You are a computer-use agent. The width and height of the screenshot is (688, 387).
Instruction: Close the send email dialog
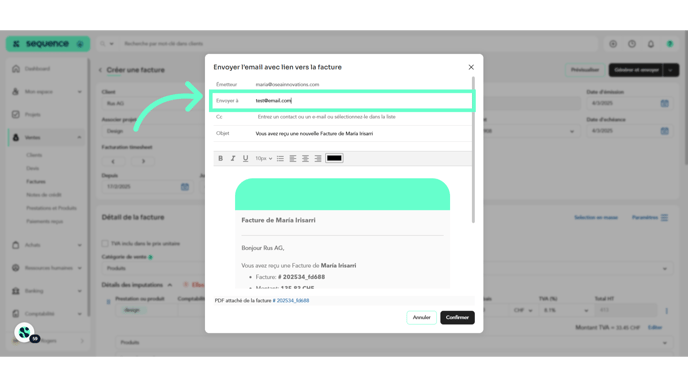click(x=471, y=67)
